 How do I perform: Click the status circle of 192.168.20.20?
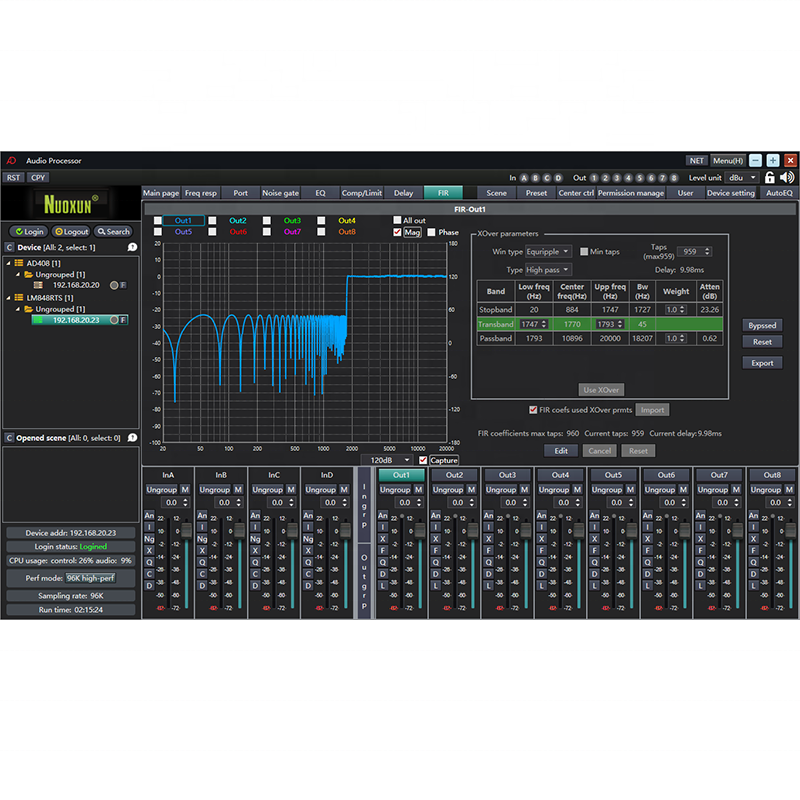coord(114,285)
